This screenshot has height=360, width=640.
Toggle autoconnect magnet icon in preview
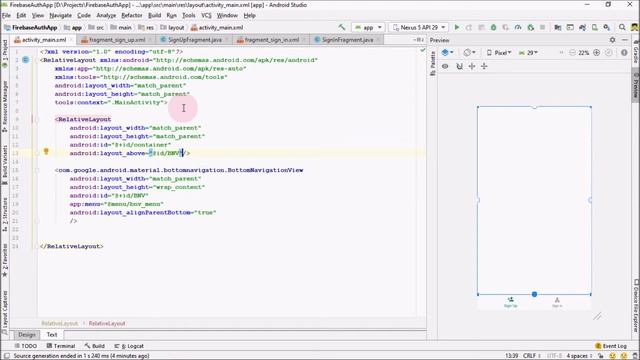click(x=460, y=66)
